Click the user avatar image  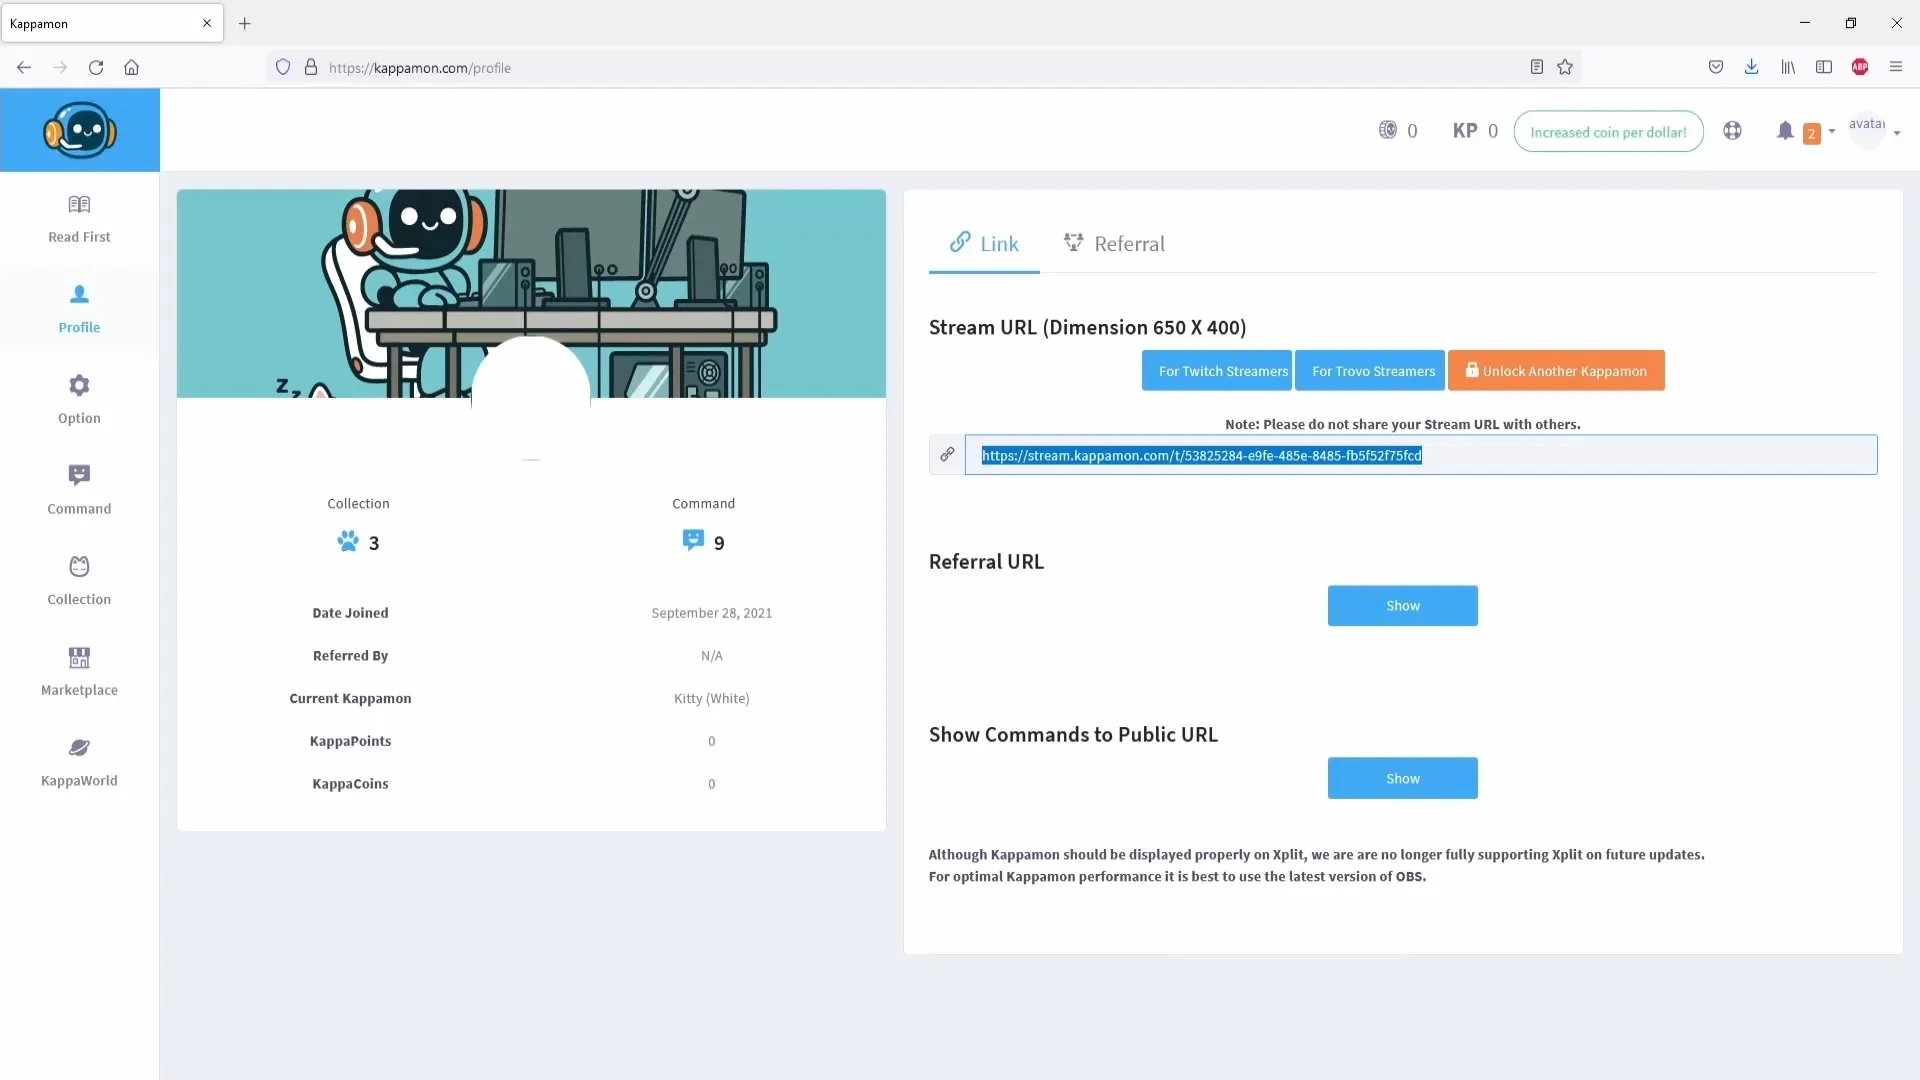[1866, 130]
